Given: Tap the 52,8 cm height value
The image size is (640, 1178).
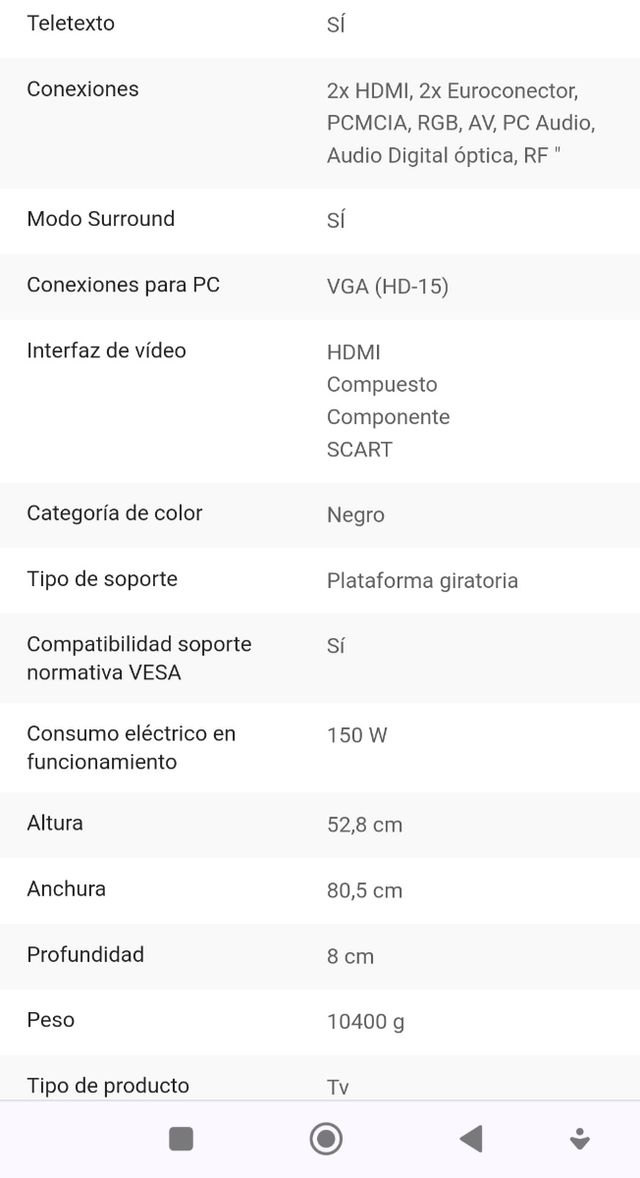Looking at the screenshot, I should 364,825.
